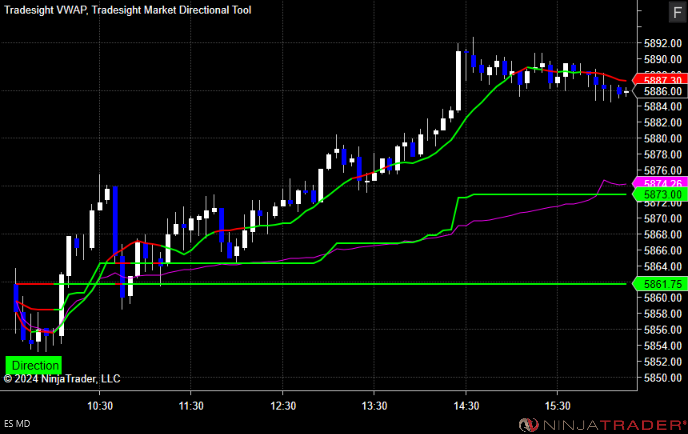Click the 5870.00 price axis label
Image resolution: width=688 pixels, height=434 pixels.
(x=663, y=219)
